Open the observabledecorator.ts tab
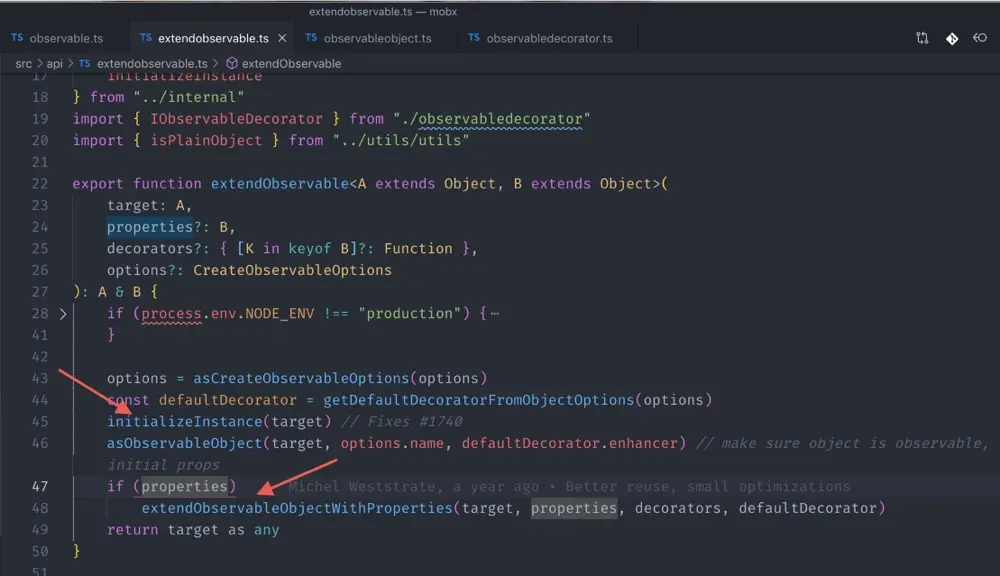Image resolution: width=1000 pixels, height=576 pixels. (549, 38)
